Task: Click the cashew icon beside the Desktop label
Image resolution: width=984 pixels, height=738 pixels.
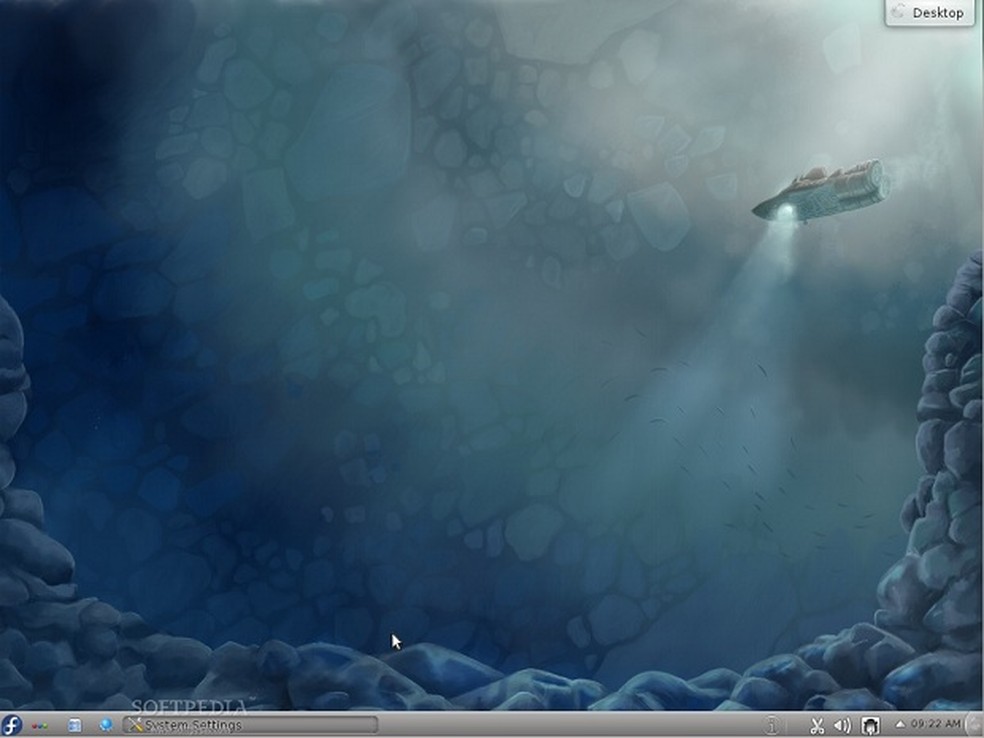Action: pos(896,13)
